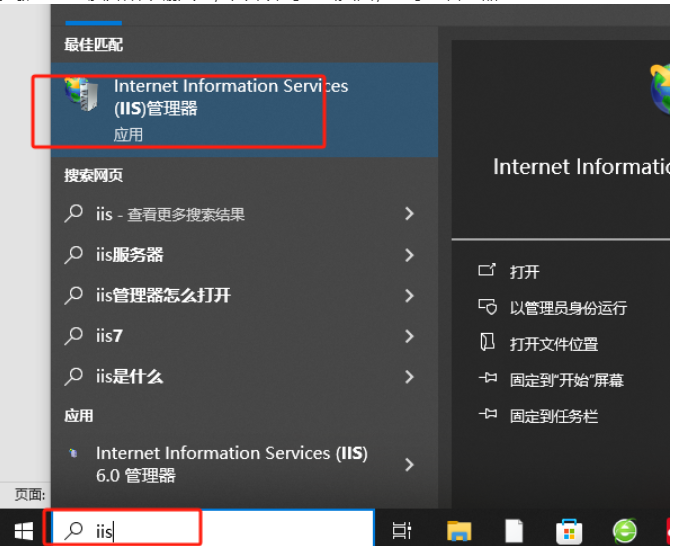Click the small IIS 6.0 manager icon
The height and width of the screenshot is (546, 675).
pyautogui.click(x=73, y=453)
